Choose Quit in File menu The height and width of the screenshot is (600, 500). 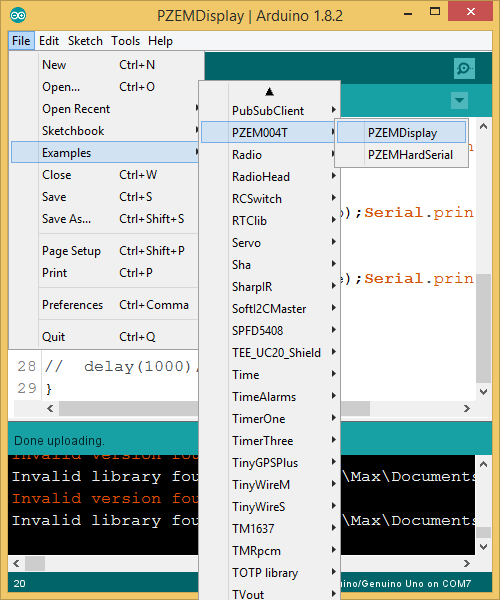[x=104, y=337]
